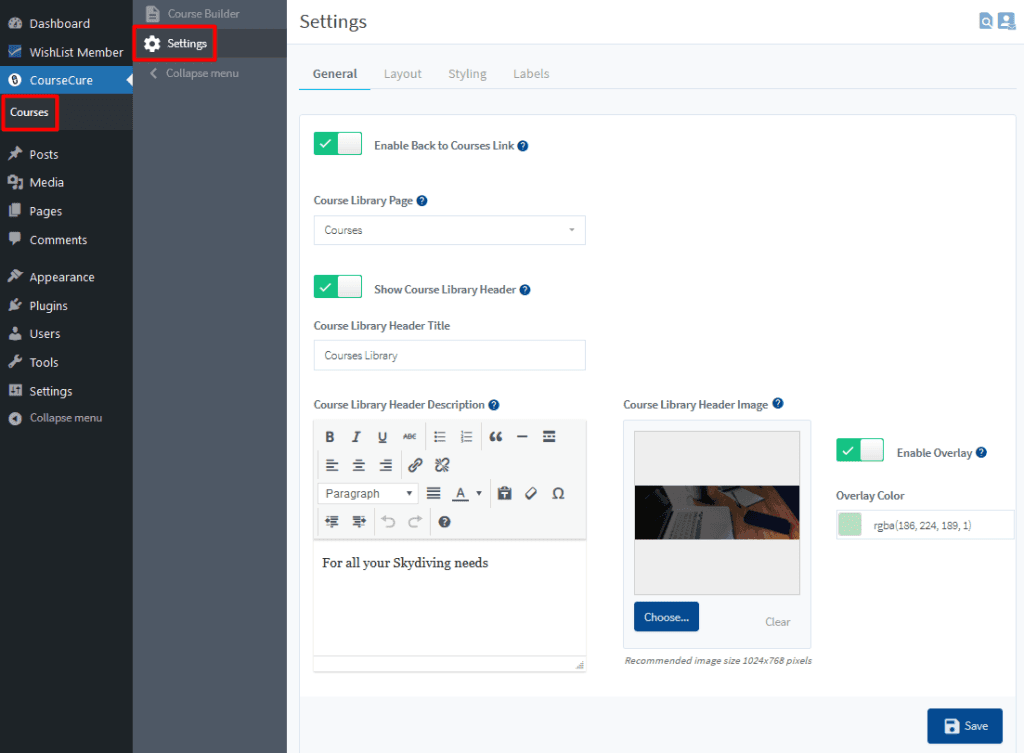Disable the Show Course Library Header toggle

338,288
